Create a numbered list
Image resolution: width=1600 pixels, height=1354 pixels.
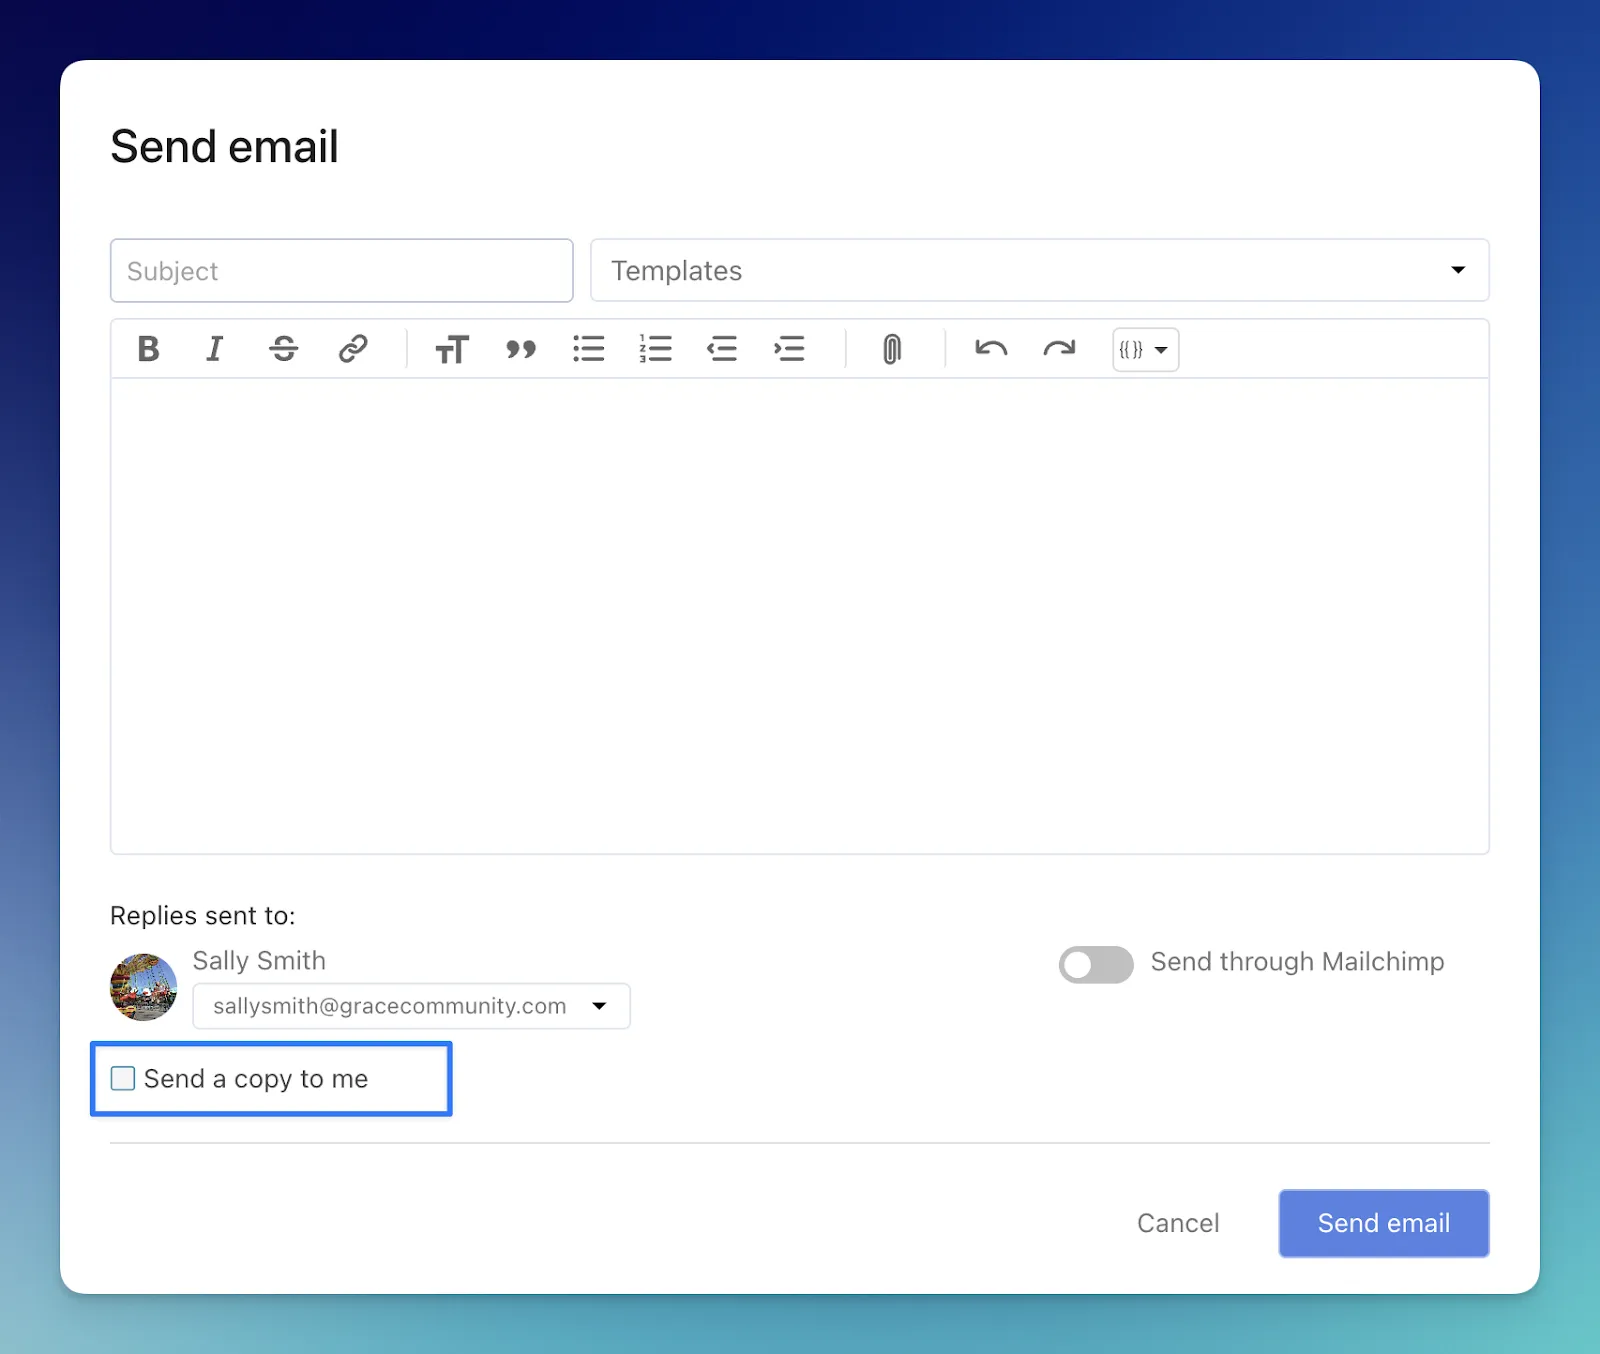pyautogui.click(x=655, y=349)
